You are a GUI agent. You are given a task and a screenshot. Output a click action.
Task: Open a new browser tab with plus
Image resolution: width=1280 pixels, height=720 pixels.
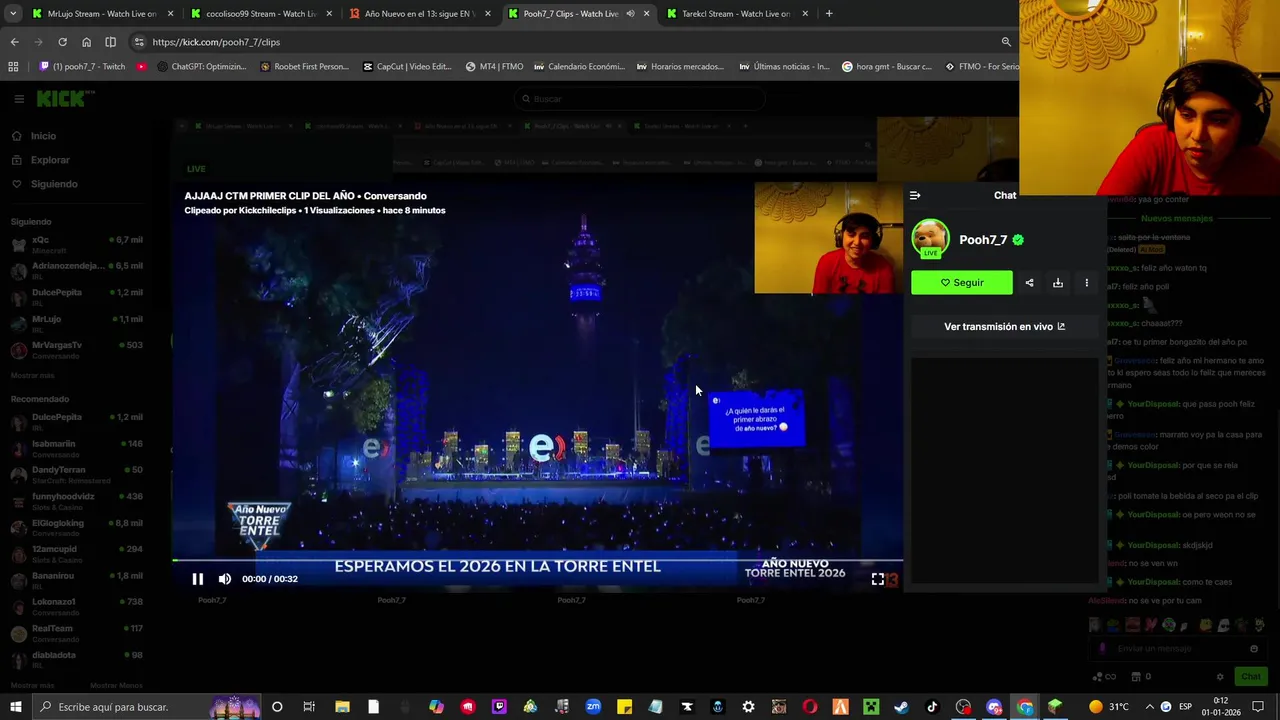(x=829, y=14)
